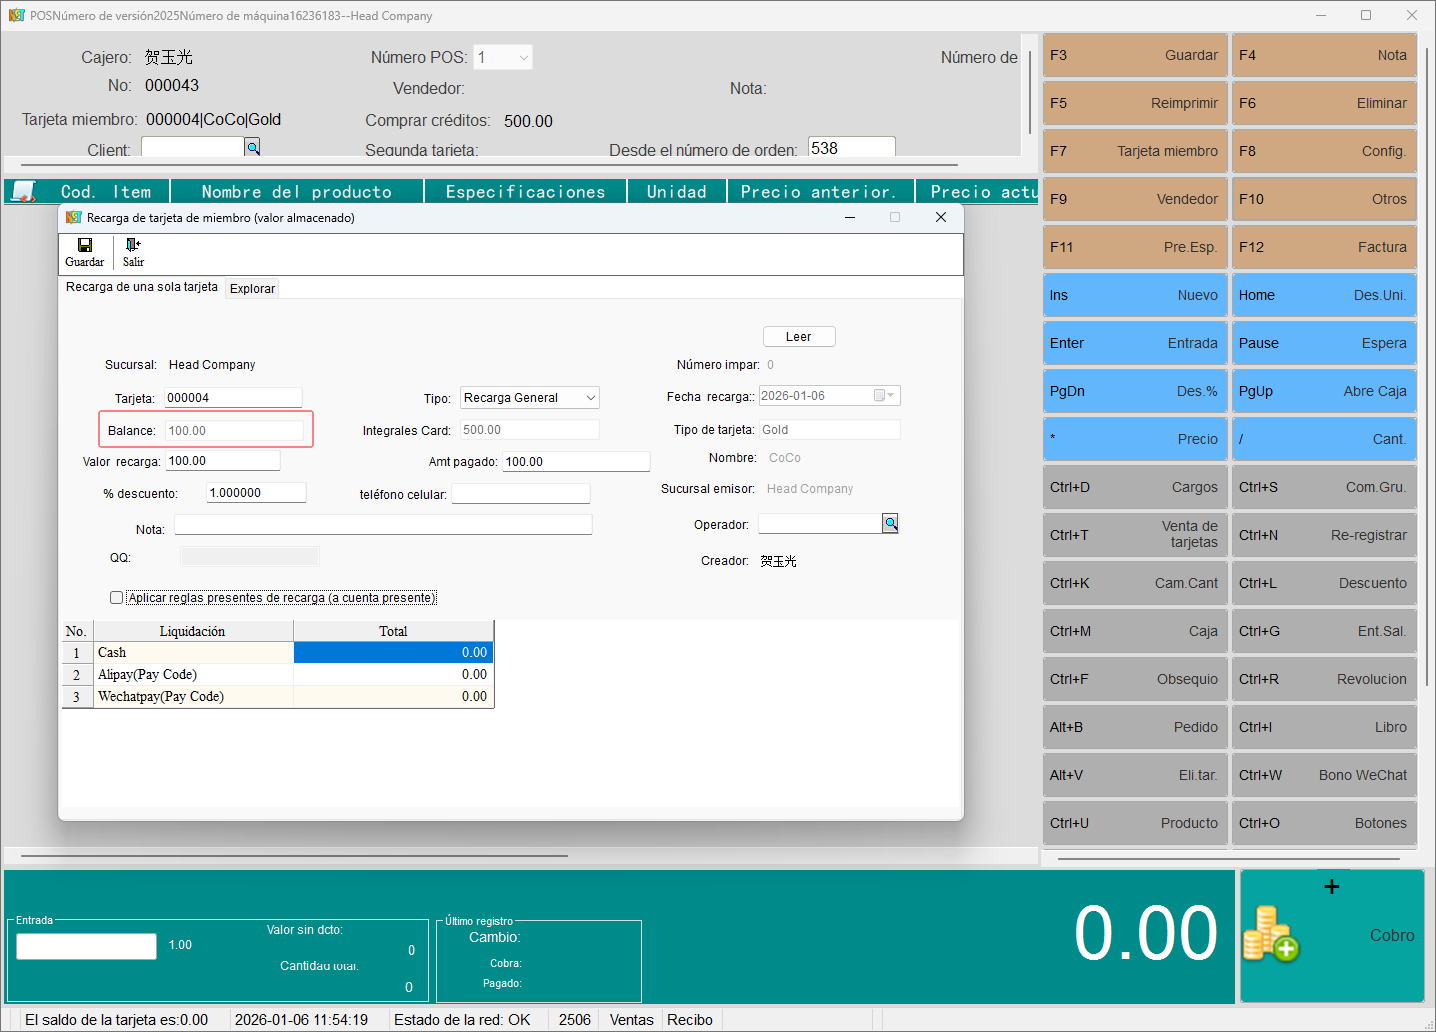Click the Valor recarga input field

pos(222,461)
